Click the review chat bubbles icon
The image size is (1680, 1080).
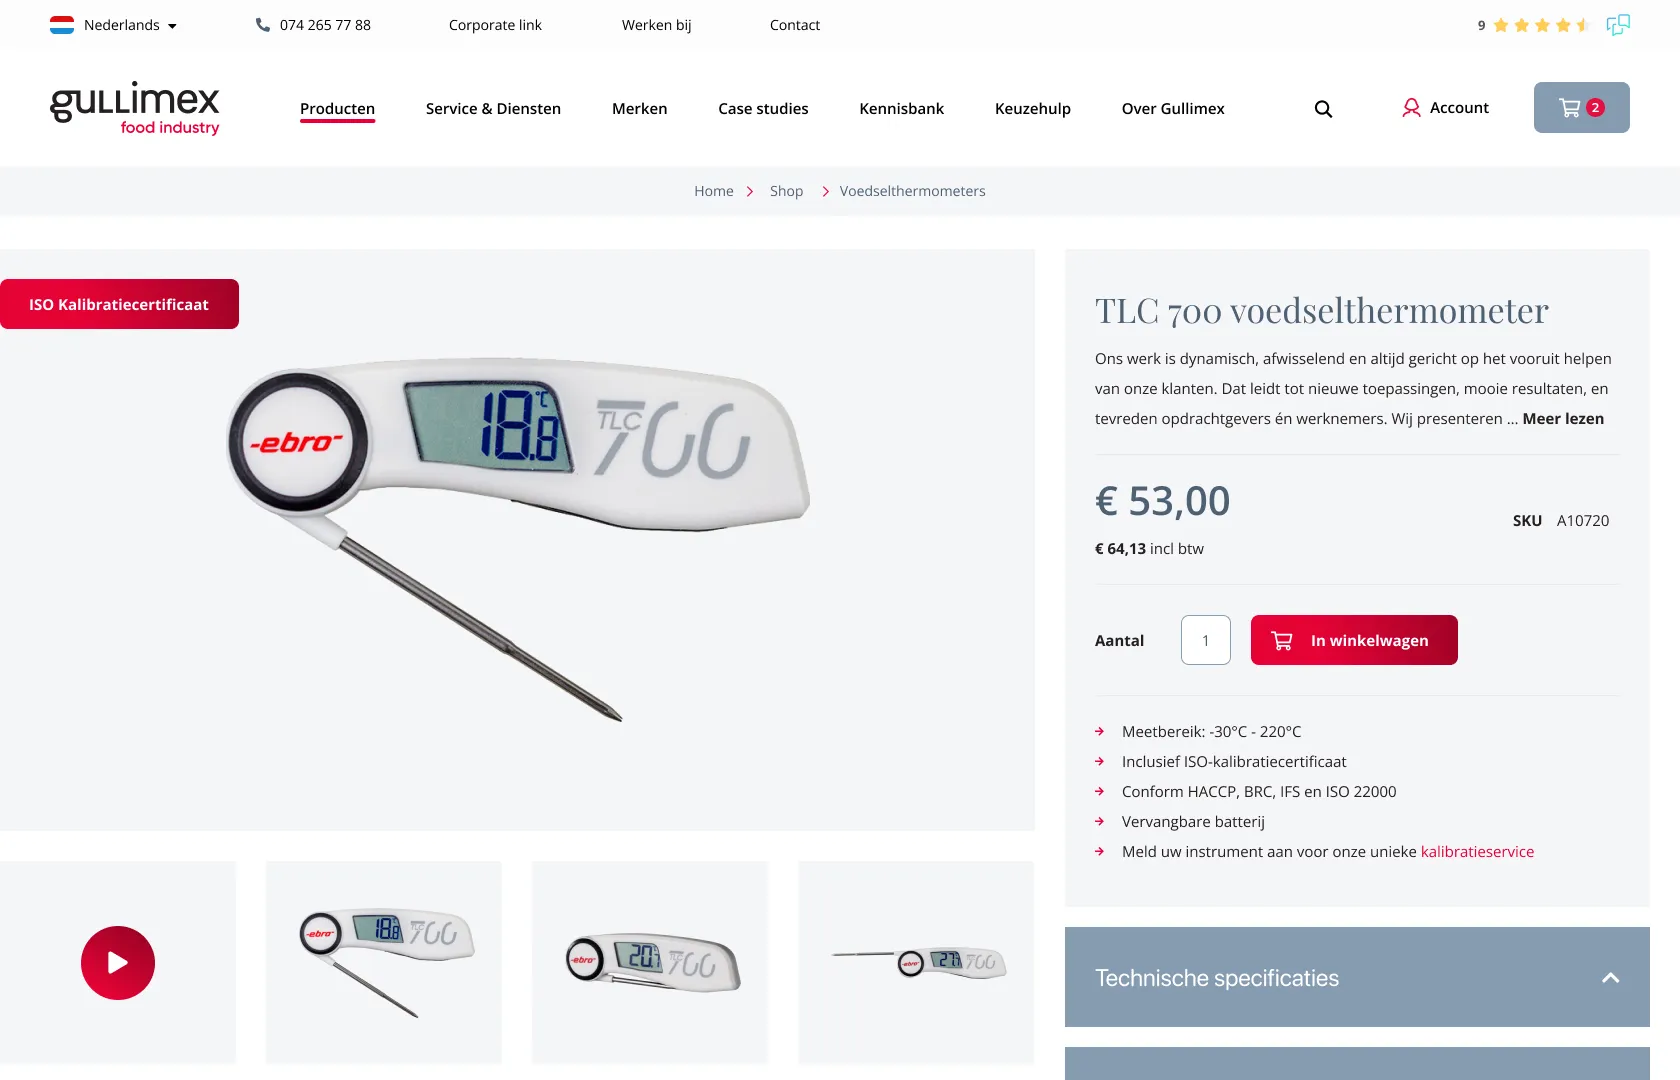point(1618,25)
